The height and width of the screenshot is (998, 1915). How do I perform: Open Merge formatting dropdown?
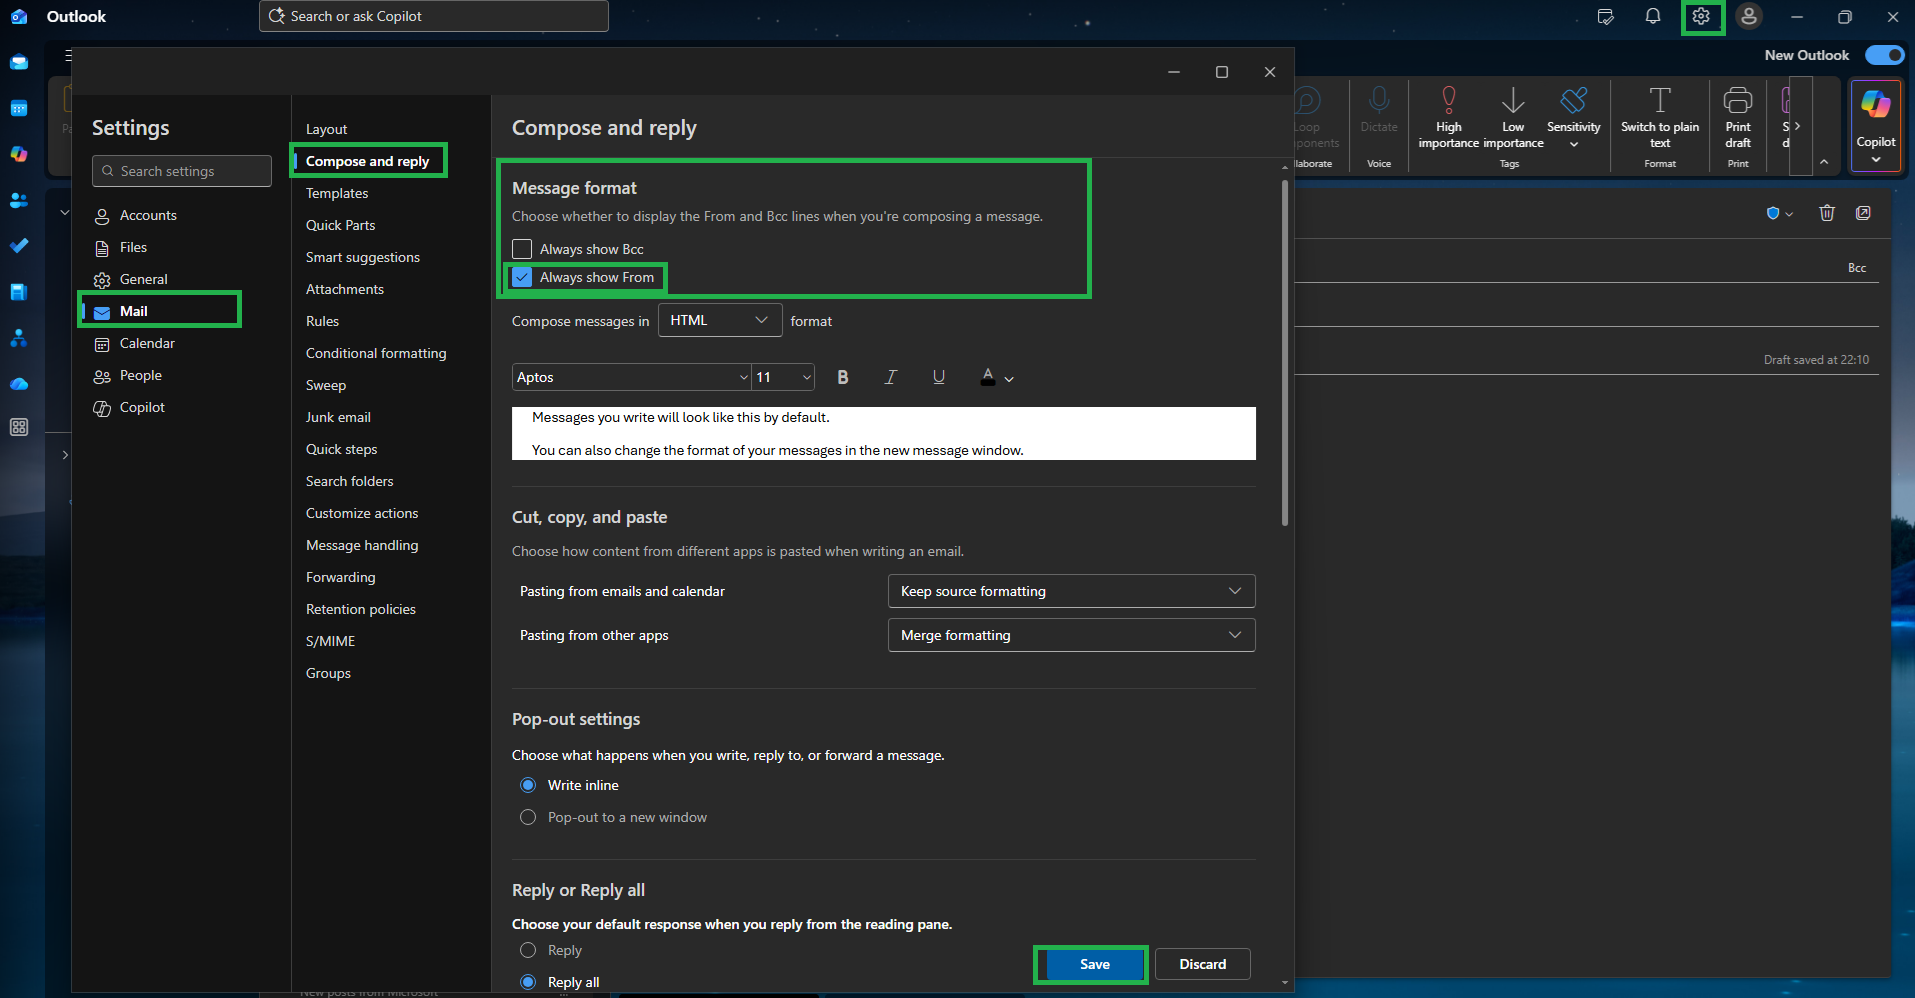click(1071, 635)
